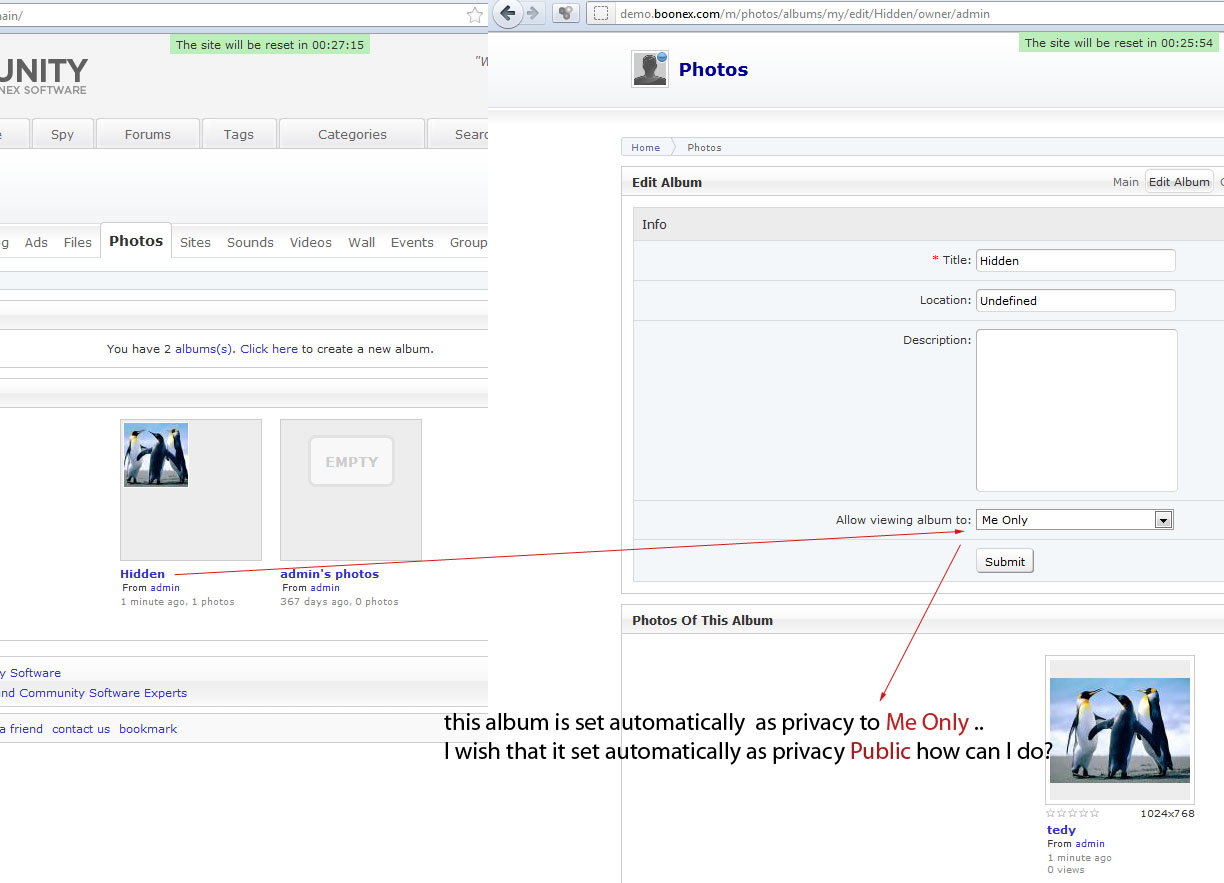Click the user avatar icon beside Photos heading
The width and height of the screenshot is (1224, 883).
(x=650, y=69)
